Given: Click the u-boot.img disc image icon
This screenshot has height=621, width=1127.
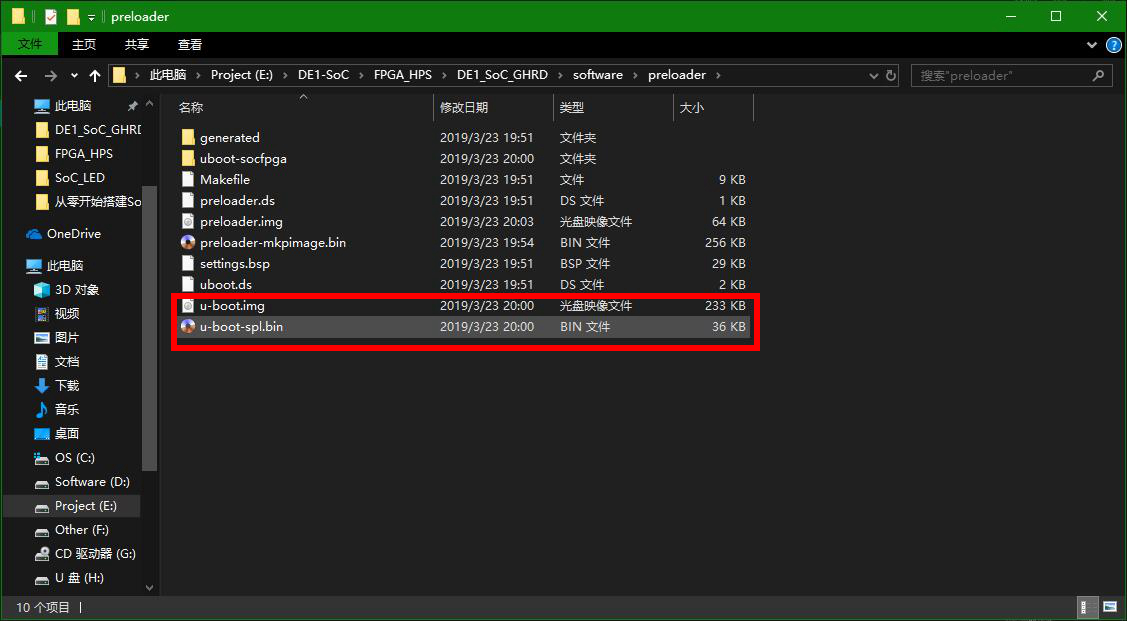Looking at the screenshot, I should tap(188, 305).
